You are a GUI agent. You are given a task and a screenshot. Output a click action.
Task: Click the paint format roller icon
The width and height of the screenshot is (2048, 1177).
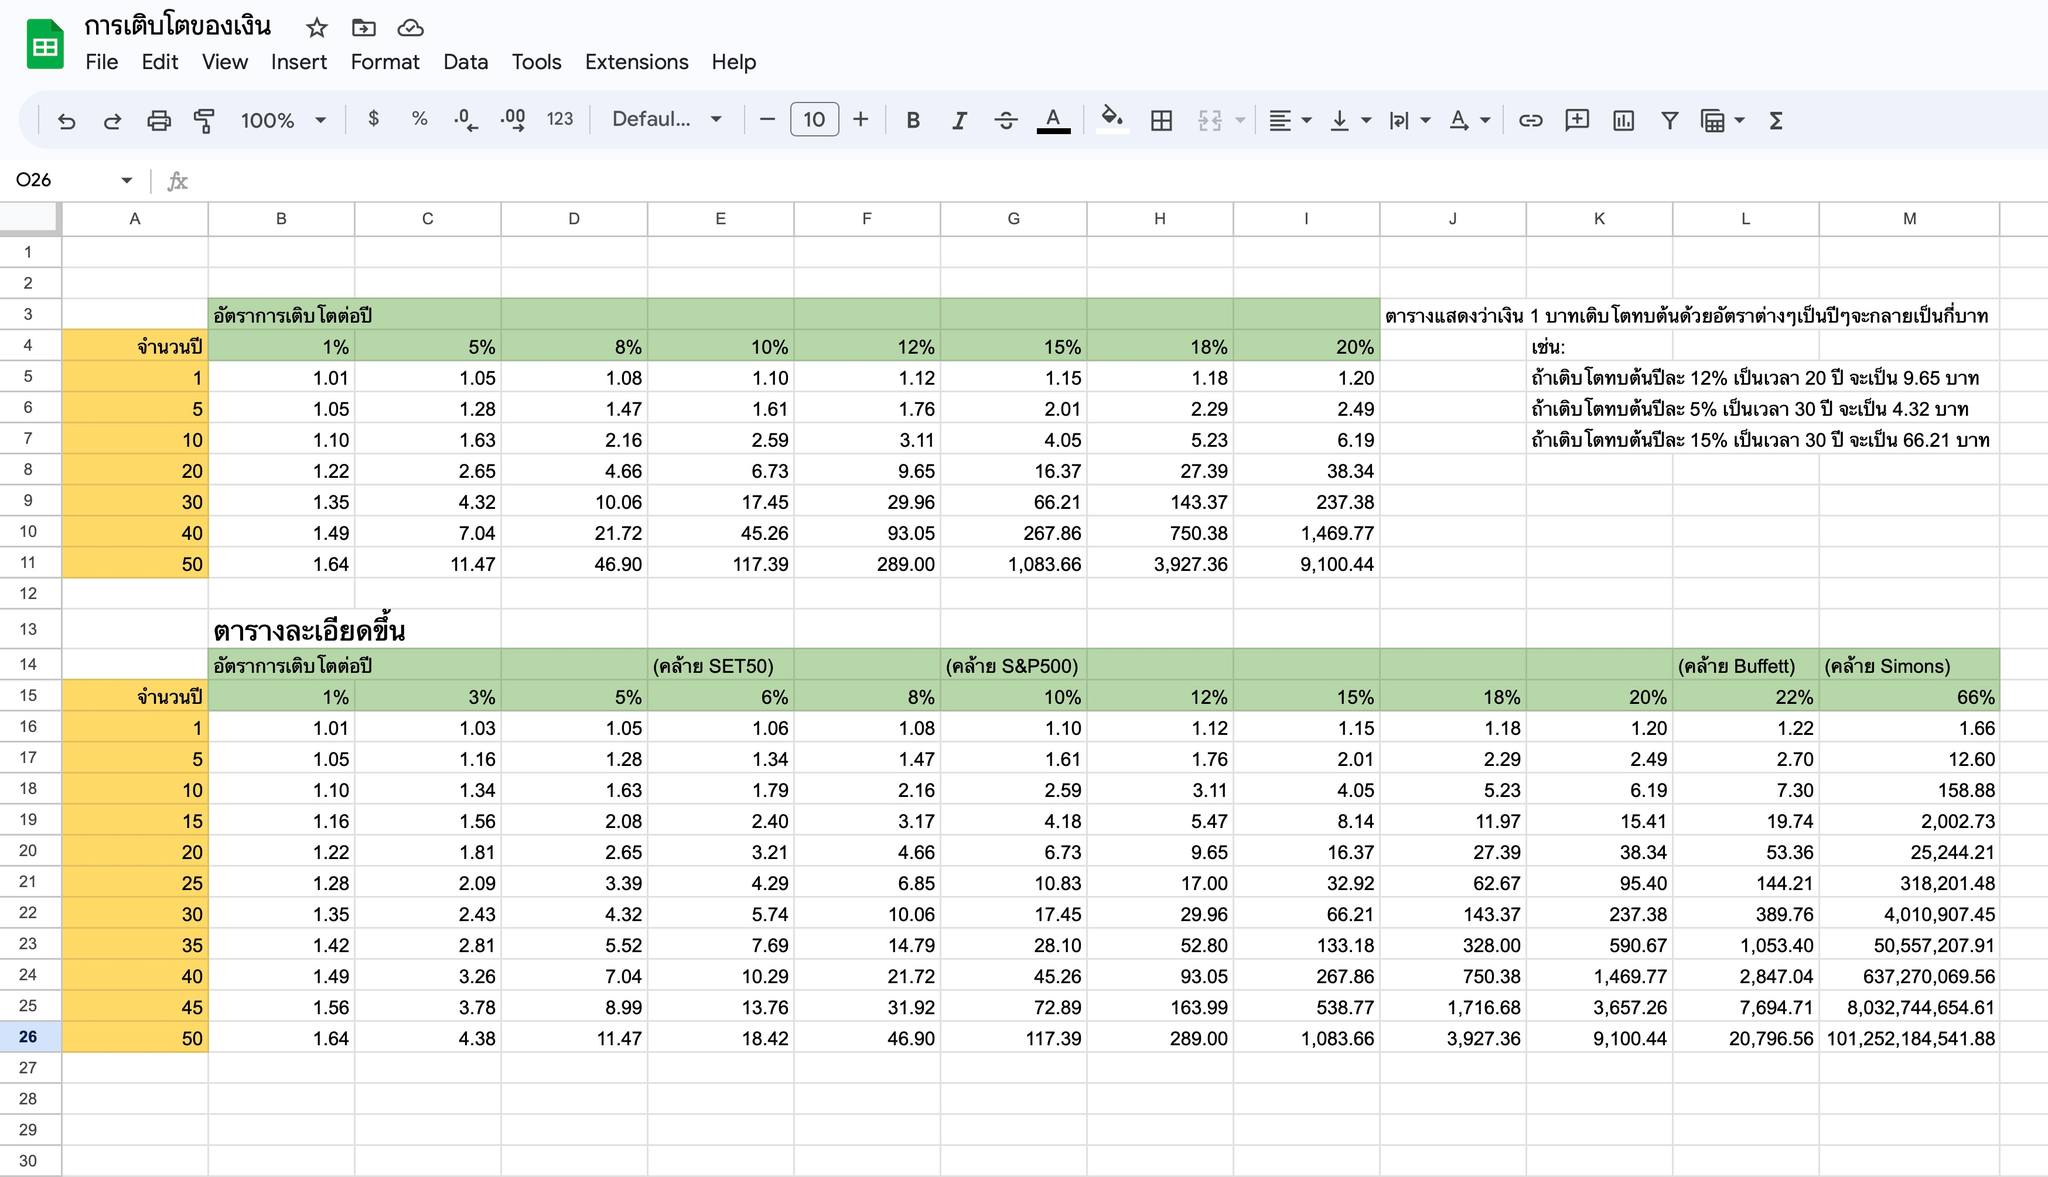click(x=204, y=121)
